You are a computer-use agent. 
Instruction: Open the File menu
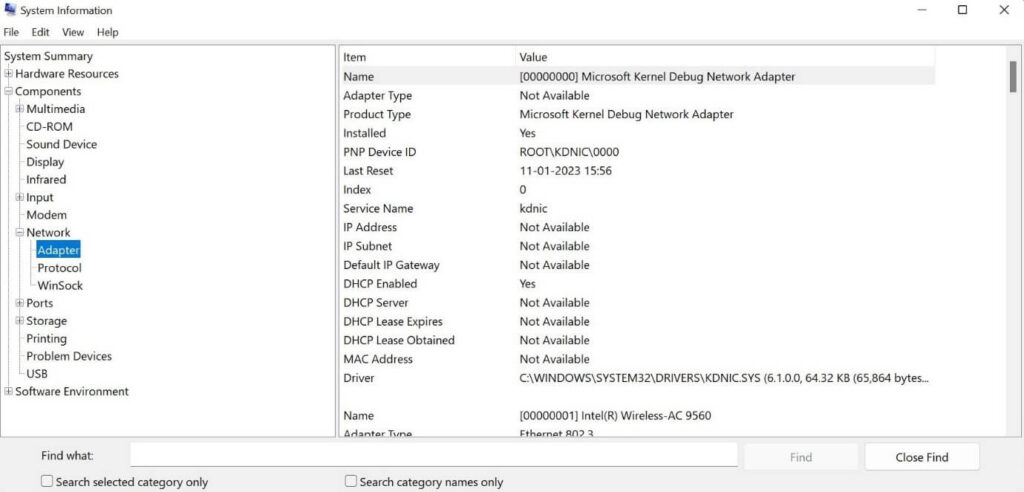pyautogui.click(x=11, y=32)
